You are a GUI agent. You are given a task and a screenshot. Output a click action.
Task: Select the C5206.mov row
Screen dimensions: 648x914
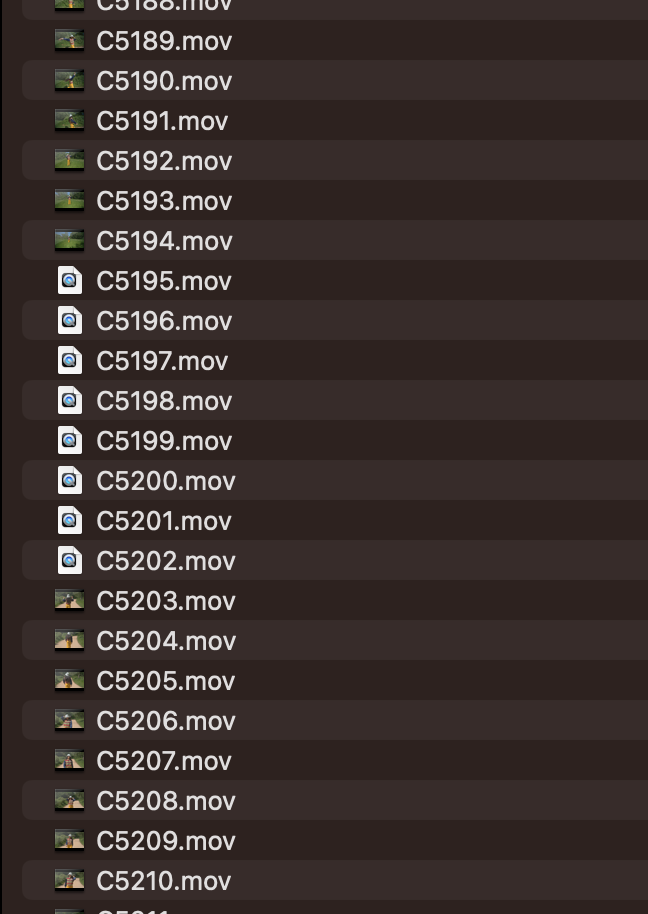[x=335, y=720]
